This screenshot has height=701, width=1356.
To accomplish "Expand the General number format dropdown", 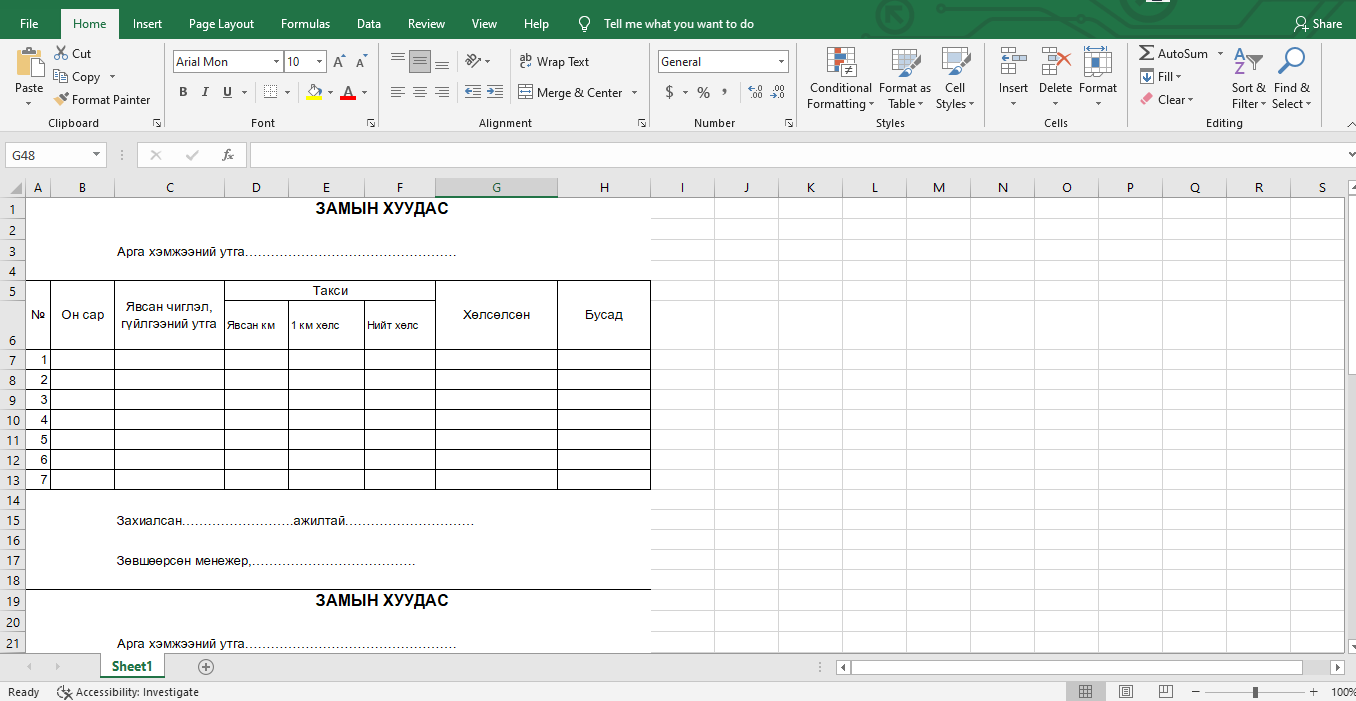I will [781, 62].
